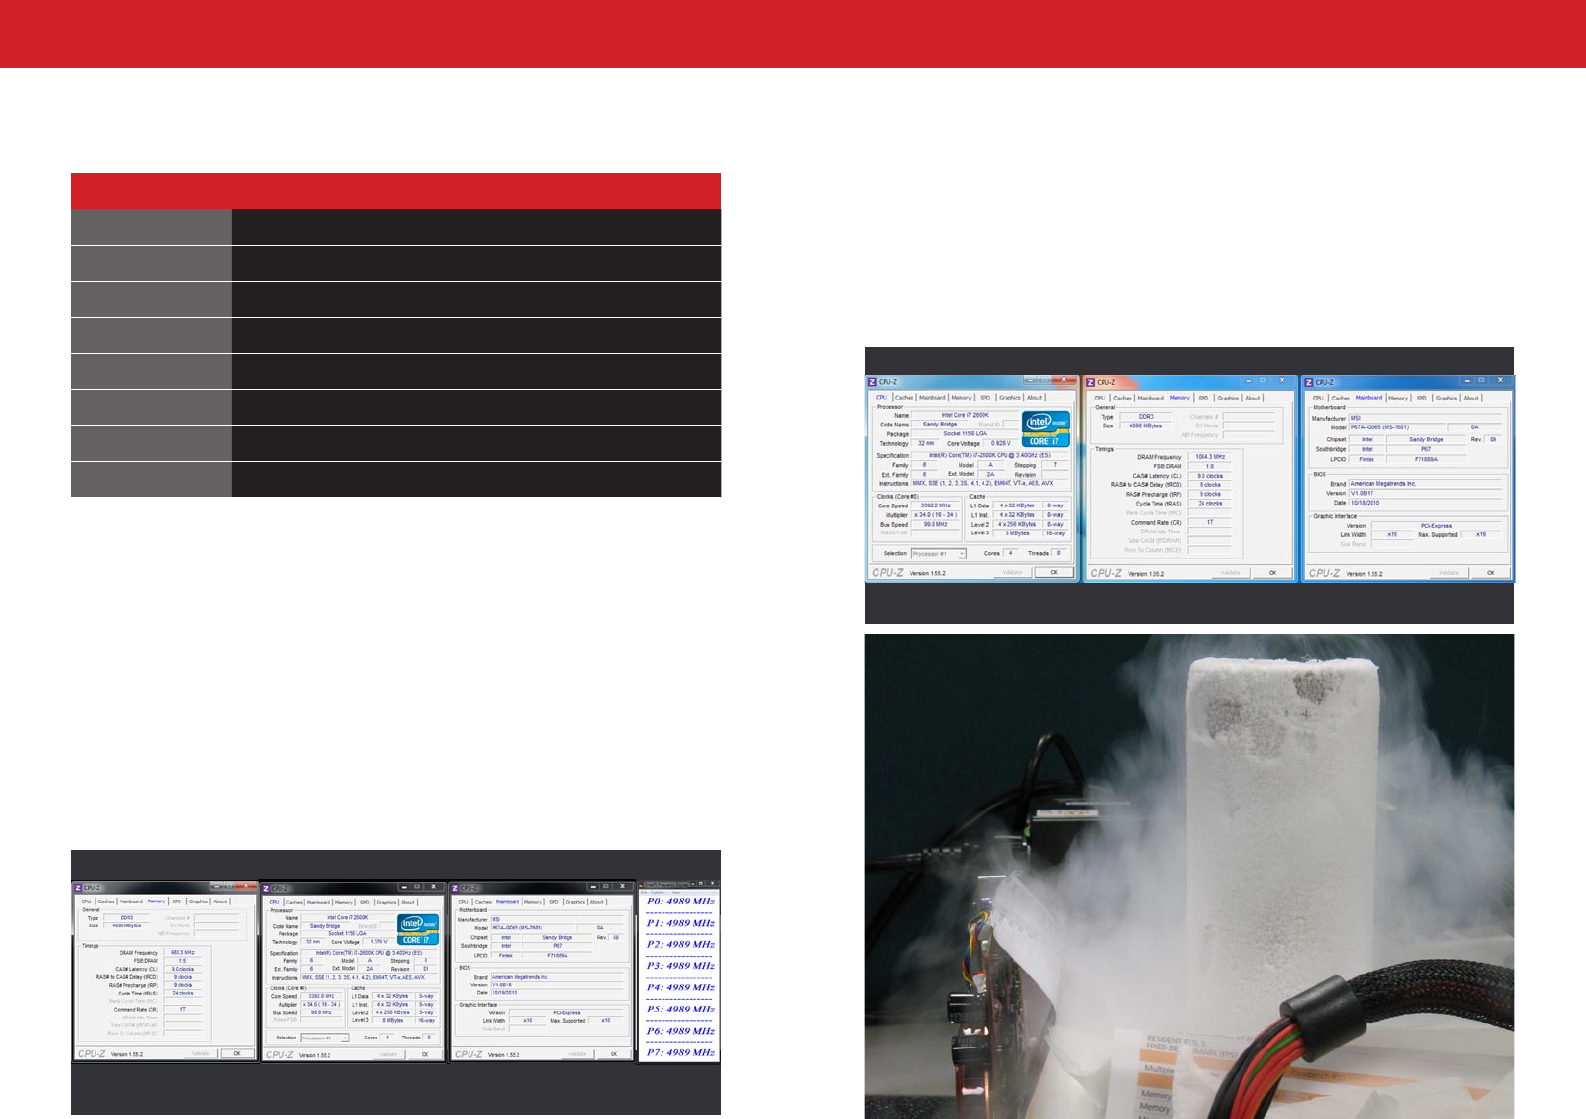The height and width of the screenshot is (1119, 1586).
Task: Select Graphics tab in the 1:5 FSB:DRAM memory window
Action: [198, 901]
